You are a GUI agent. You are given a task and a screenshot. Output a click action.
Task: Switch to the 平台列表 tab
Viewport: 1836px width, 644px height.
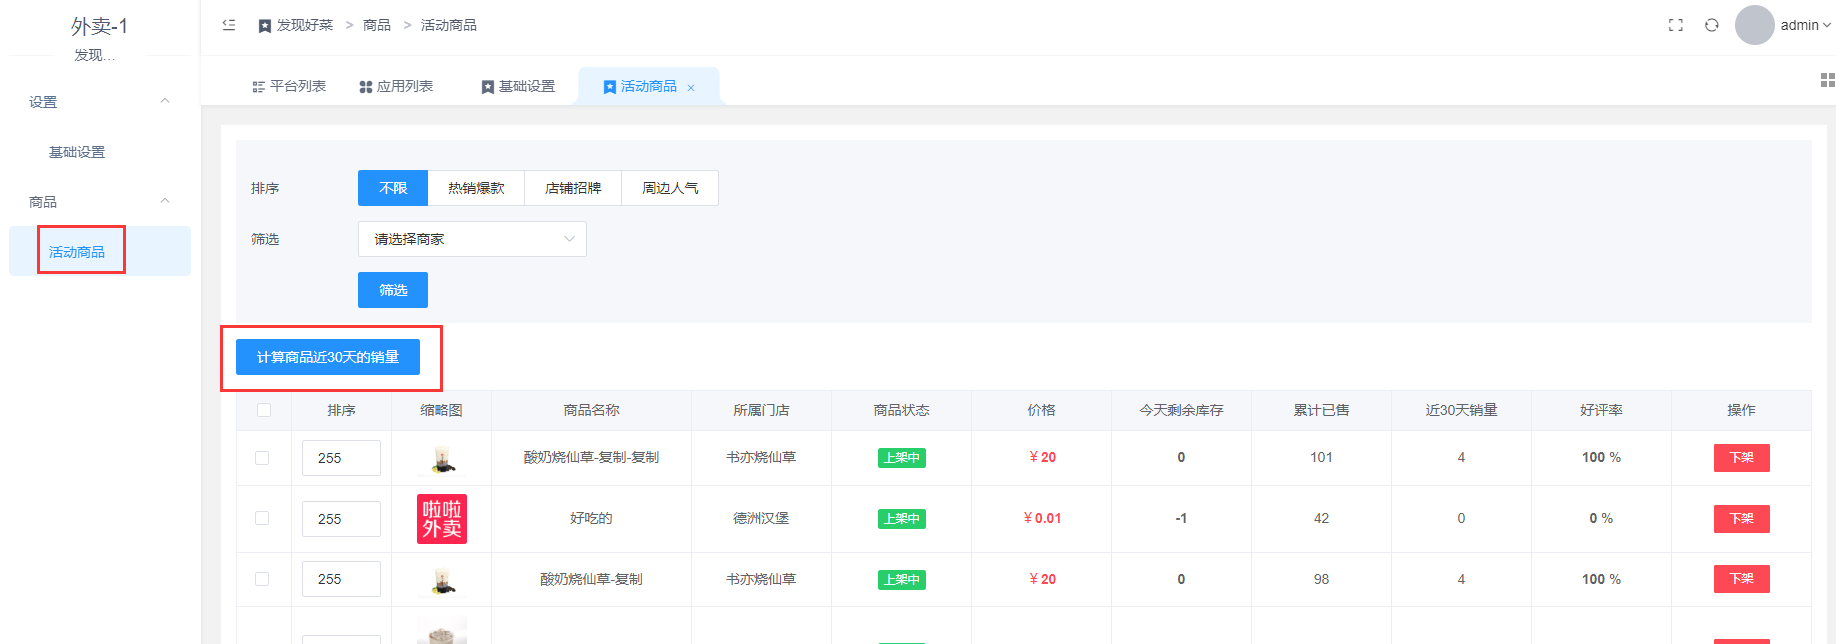[289, 87]
